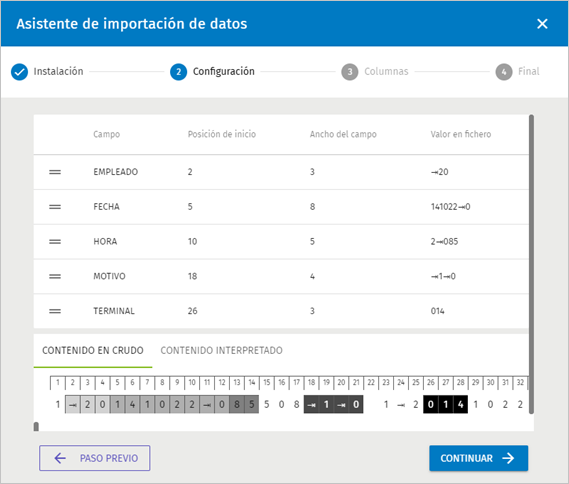The width and height of the screenshot is (569, 484).
Task: Click TERMINAL start position value 26
Action: (192, 311)
